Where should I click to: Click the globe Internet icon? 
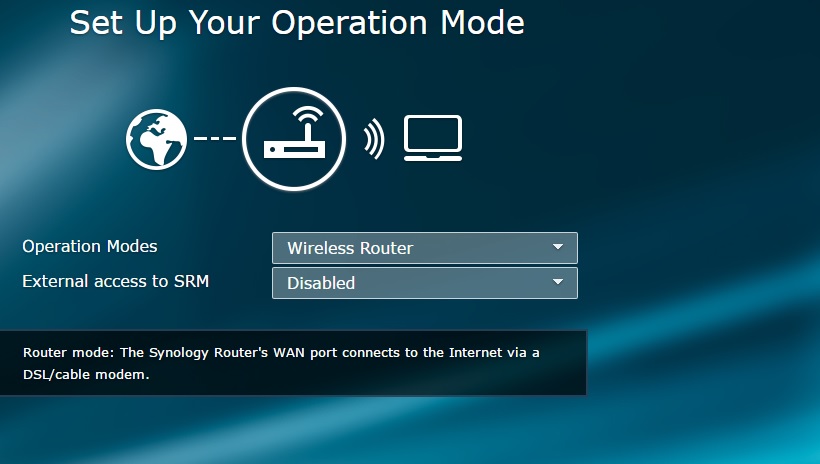click(x=156, y=139)
